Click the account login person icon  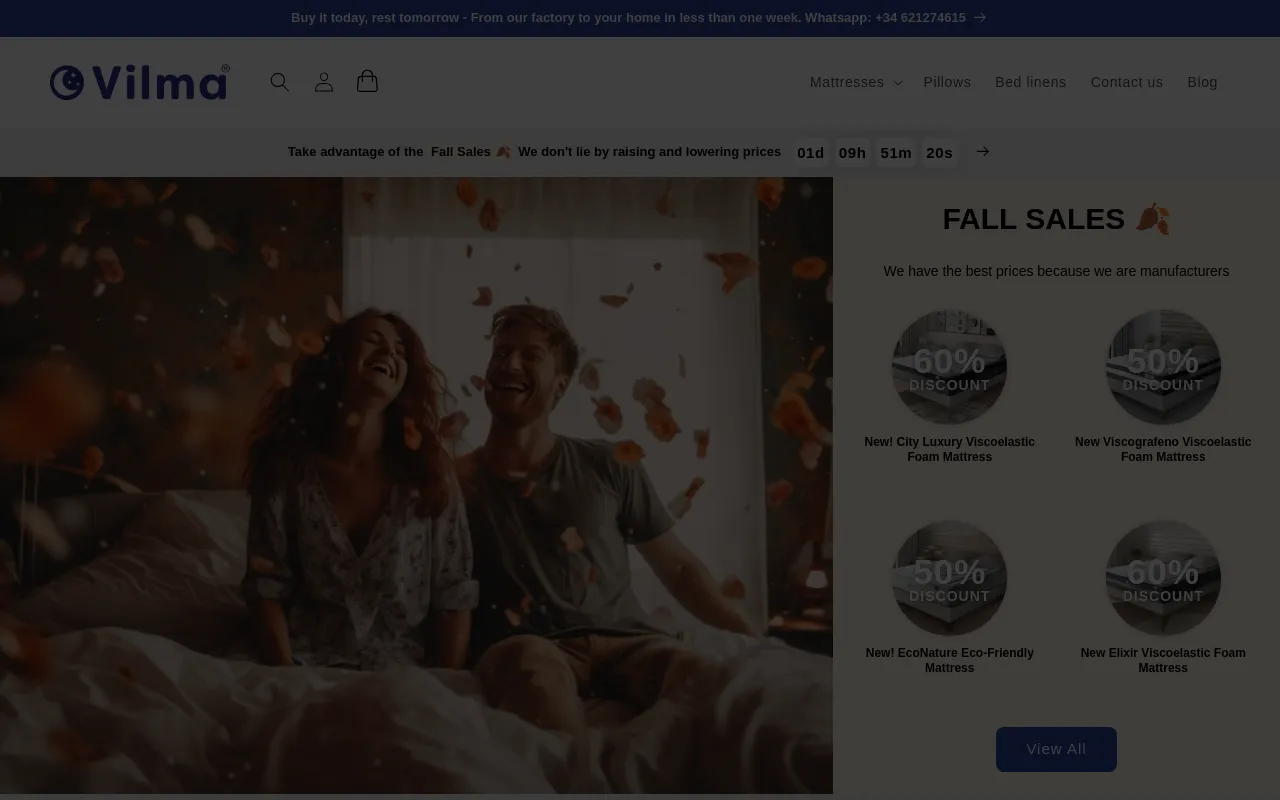323,82
